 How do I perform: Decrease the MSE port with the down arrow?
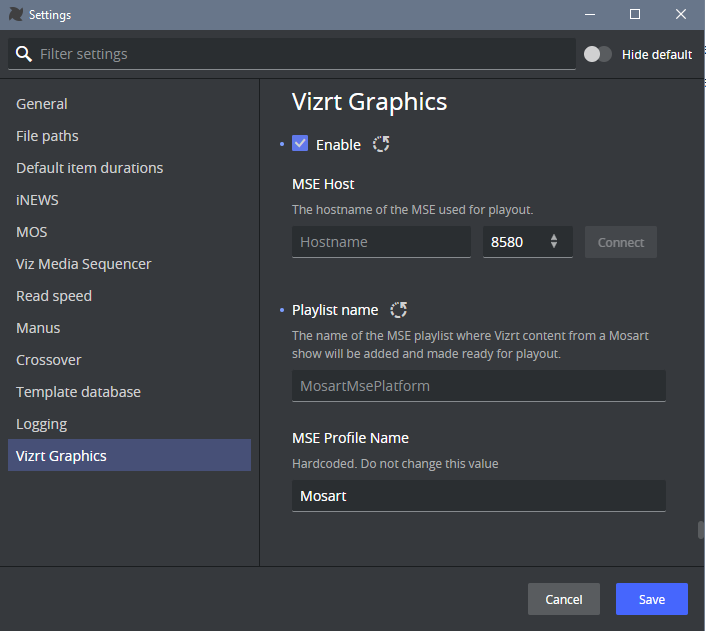[554, 245]
